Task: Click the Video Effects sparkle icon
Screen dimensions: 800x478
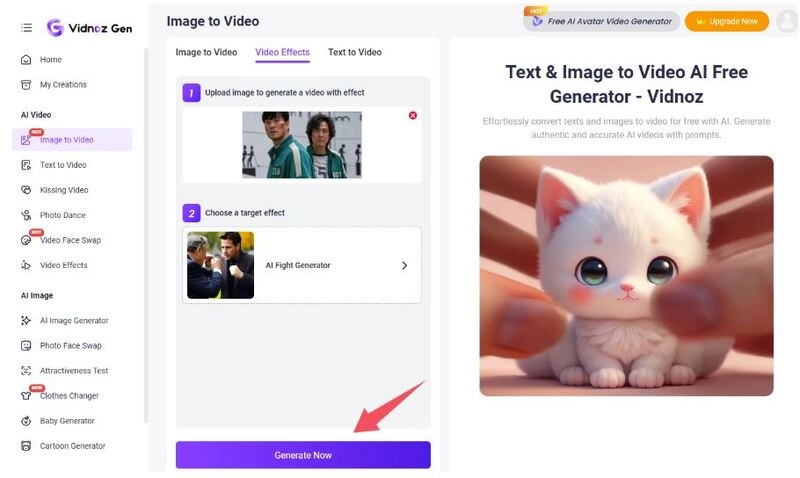Action: point(26,265)
